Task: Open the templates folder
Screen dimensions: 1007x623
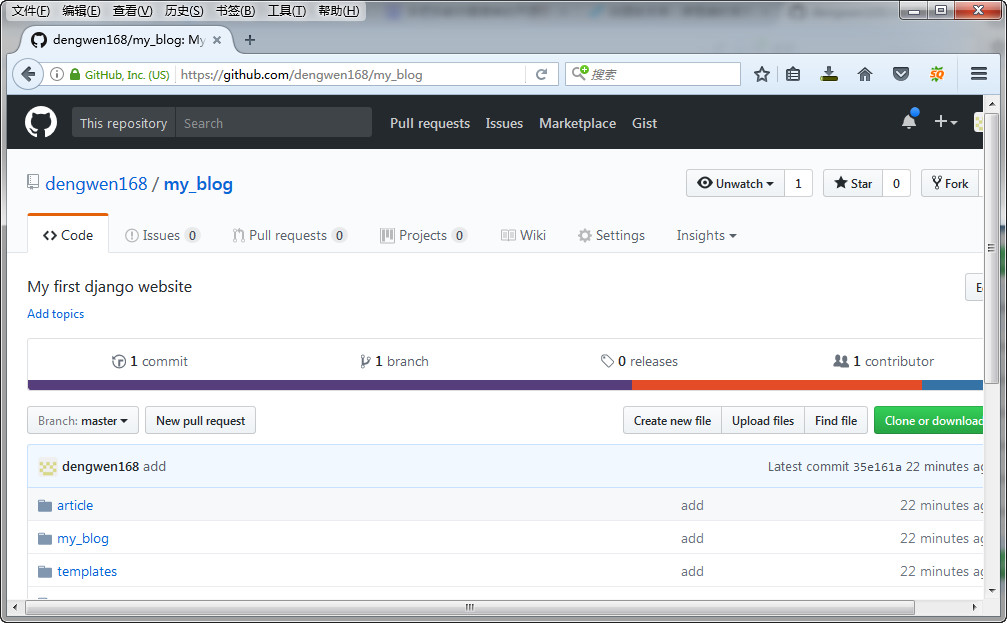Action: (x=87, y=571)
